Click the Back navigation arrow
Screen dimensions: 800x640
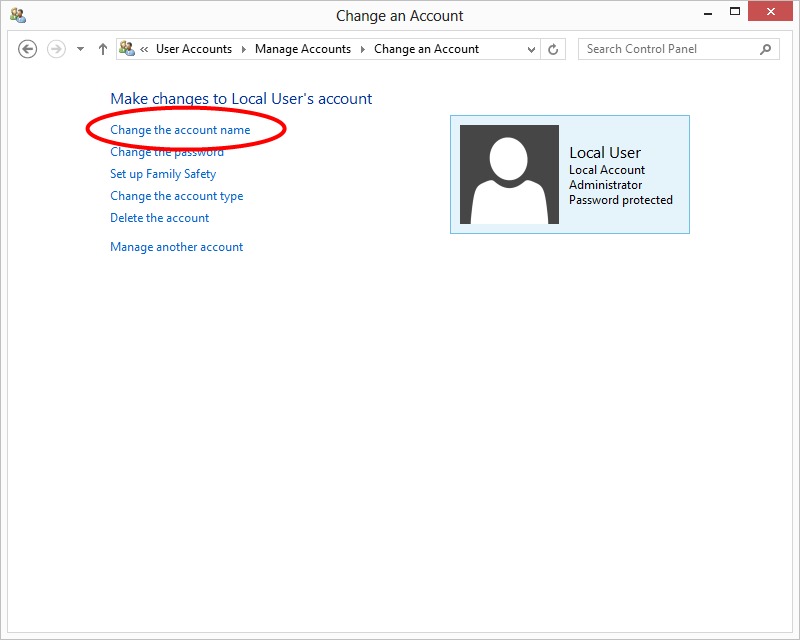pyautogui.click(x=28, y=49)
